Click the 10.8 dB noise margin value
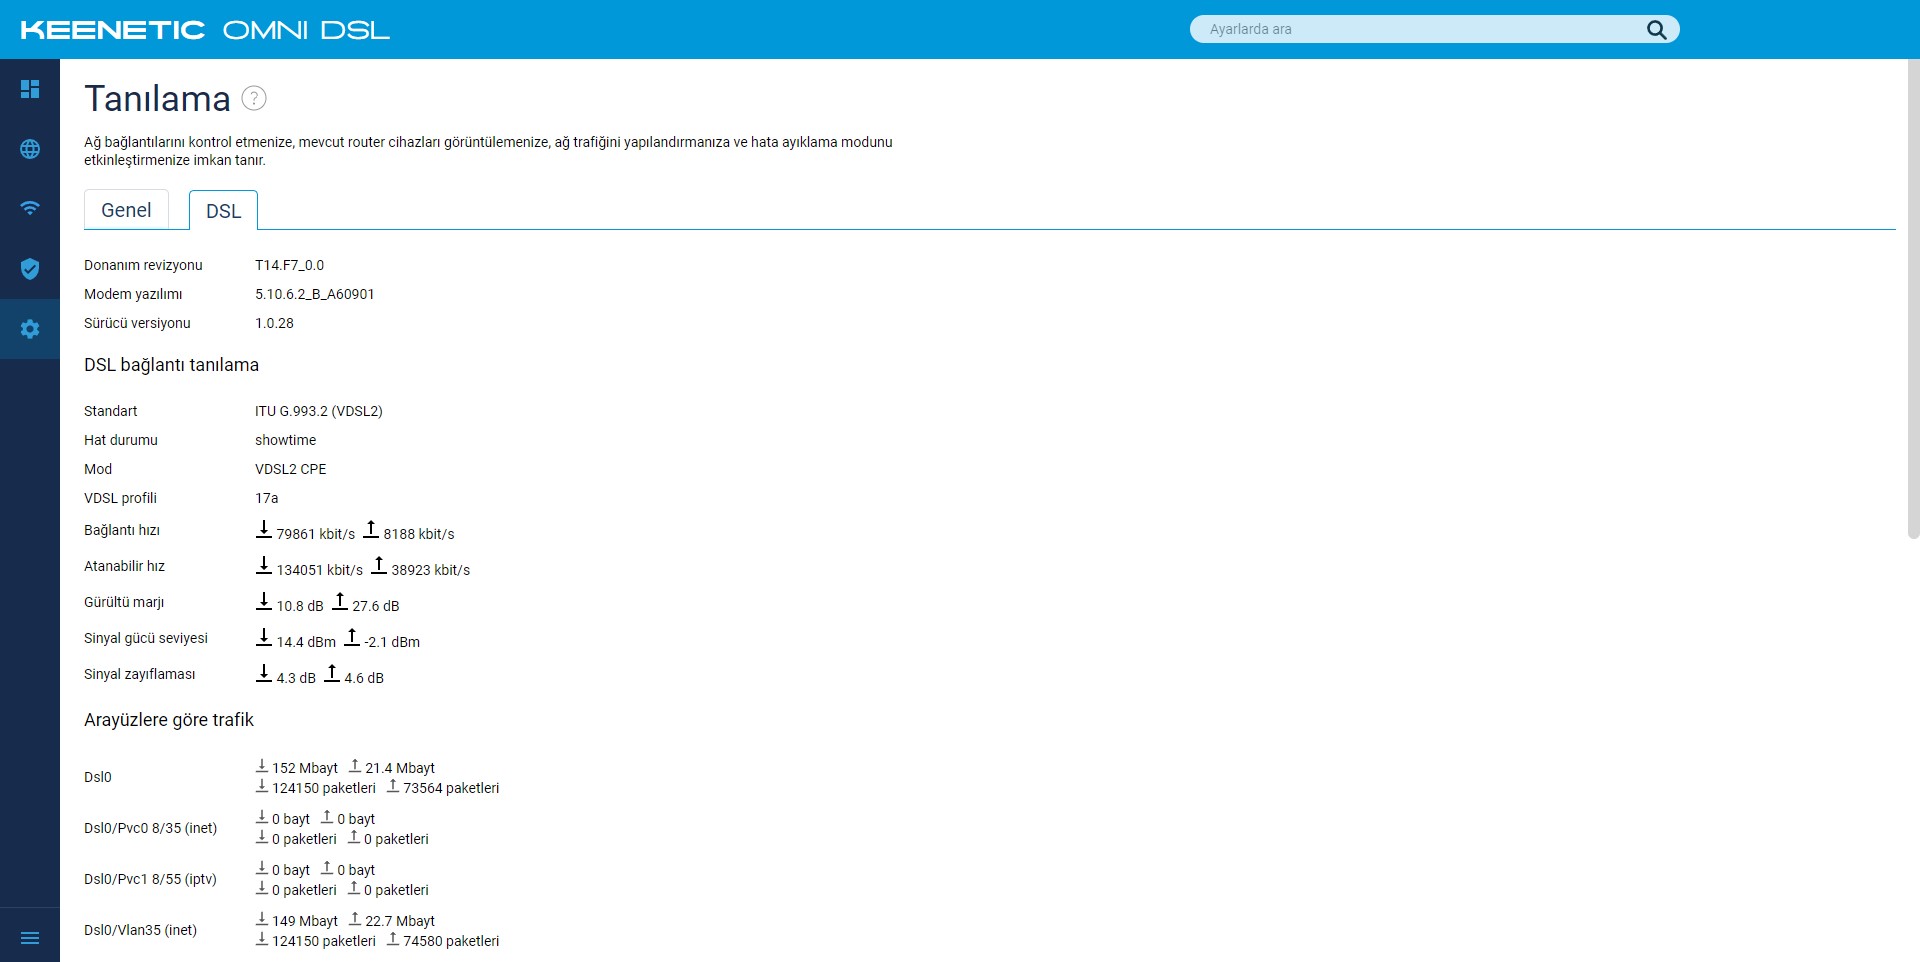1920x962 pixels. [x=299, y=606]
